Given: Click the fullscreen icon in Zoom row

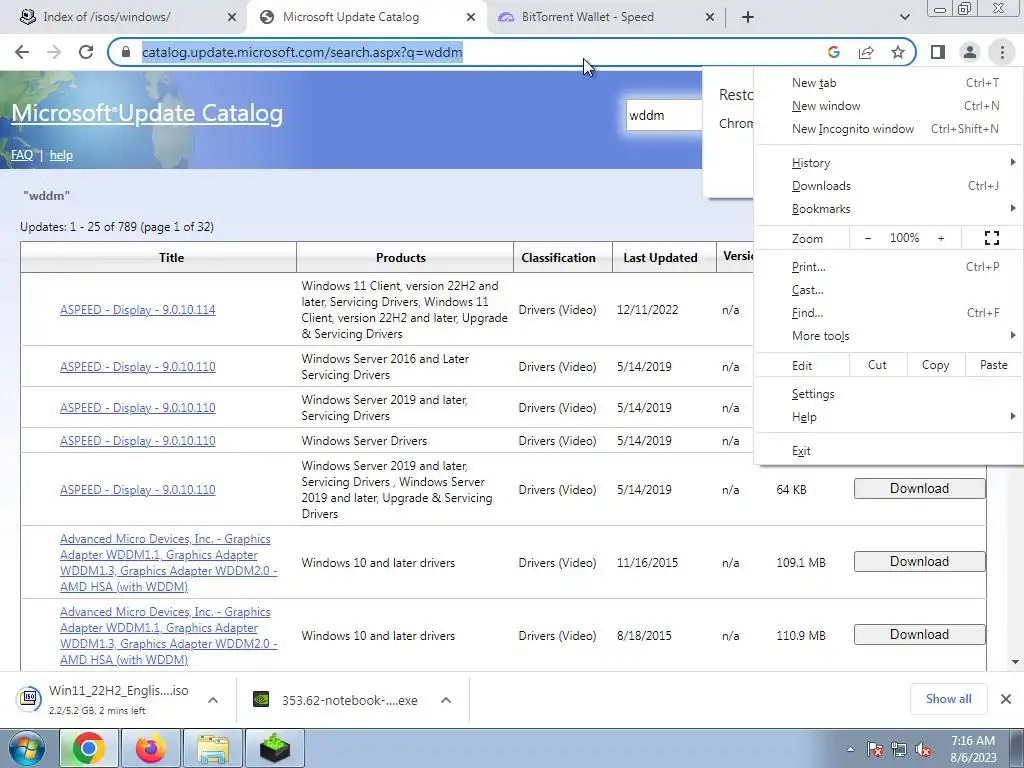Looking at the screenshot, I should point(991,238).
